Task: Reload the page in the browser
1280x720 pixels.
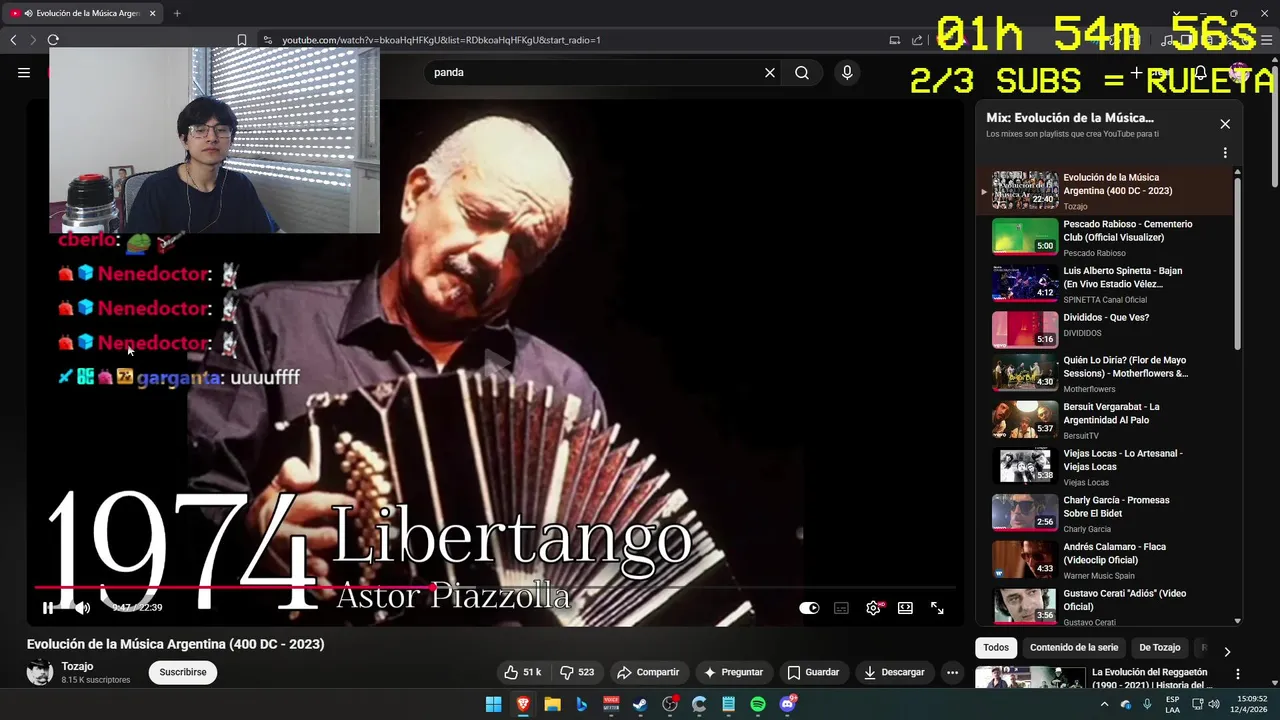Action: tap(53, 40)
